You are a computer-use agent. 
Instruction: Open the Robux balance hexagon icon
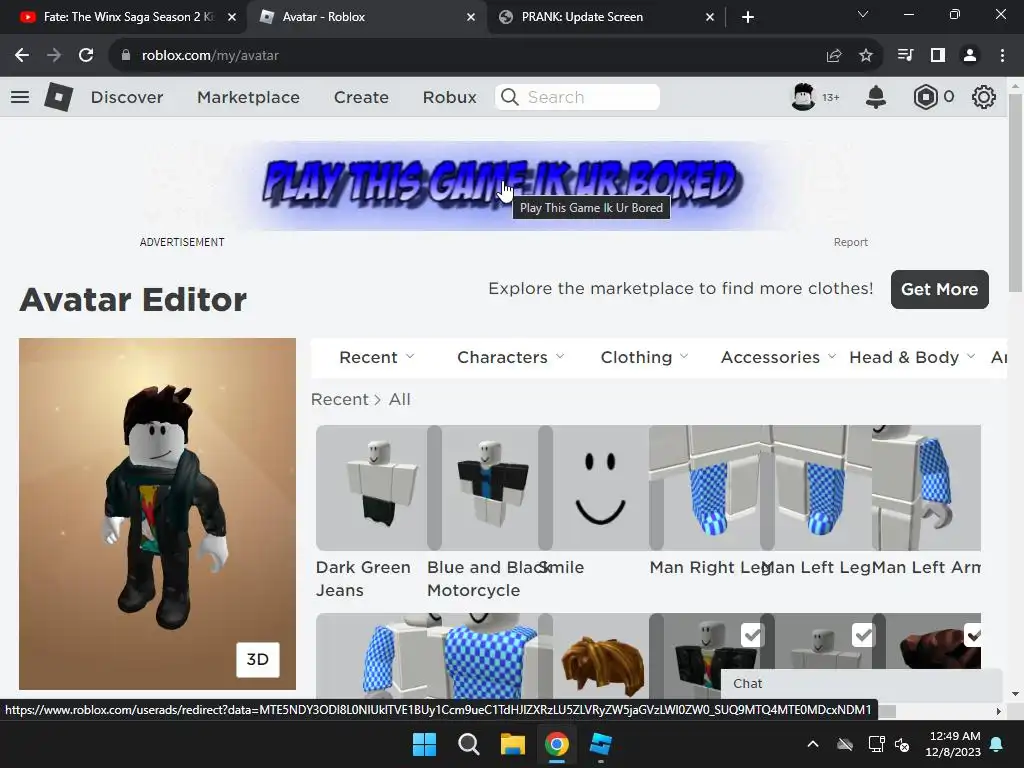[925, 97]
